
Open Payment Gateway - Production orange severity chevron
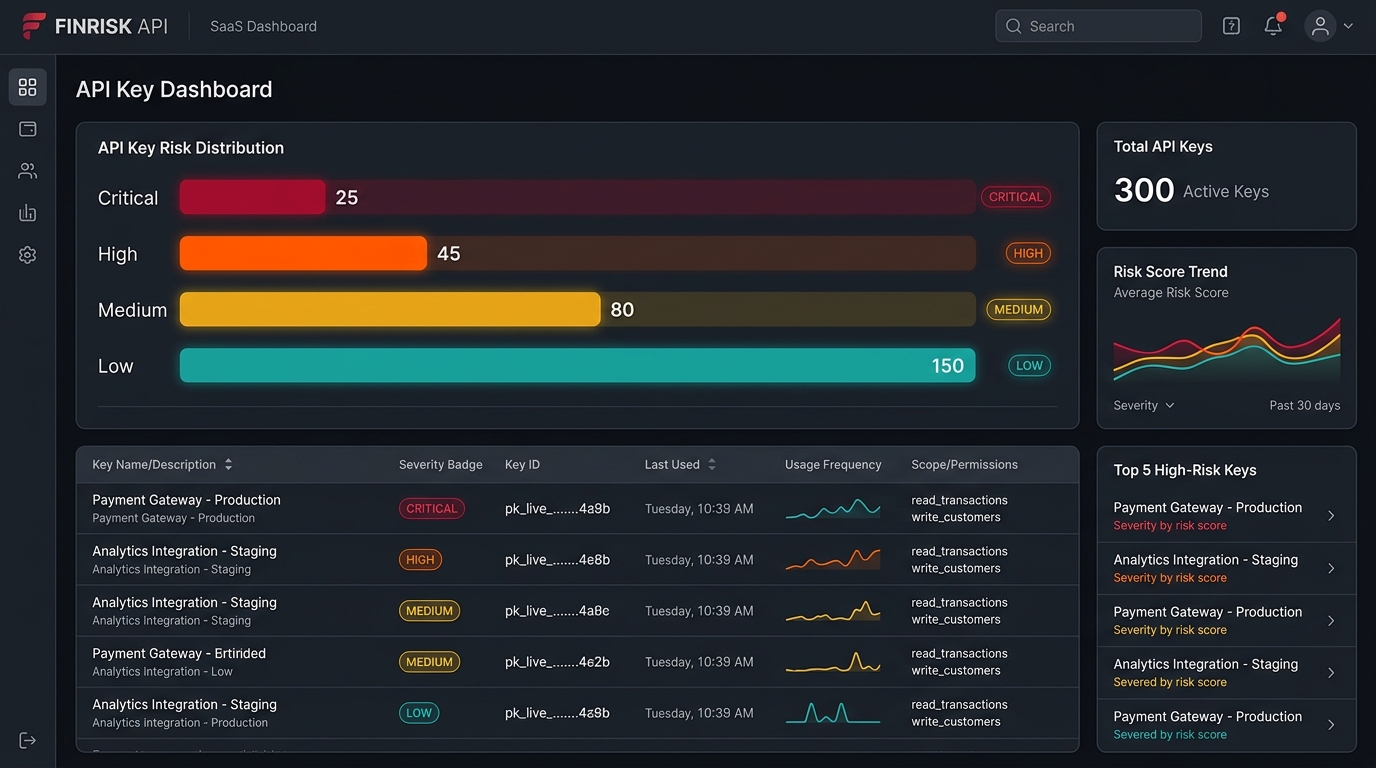[1331, 621]
